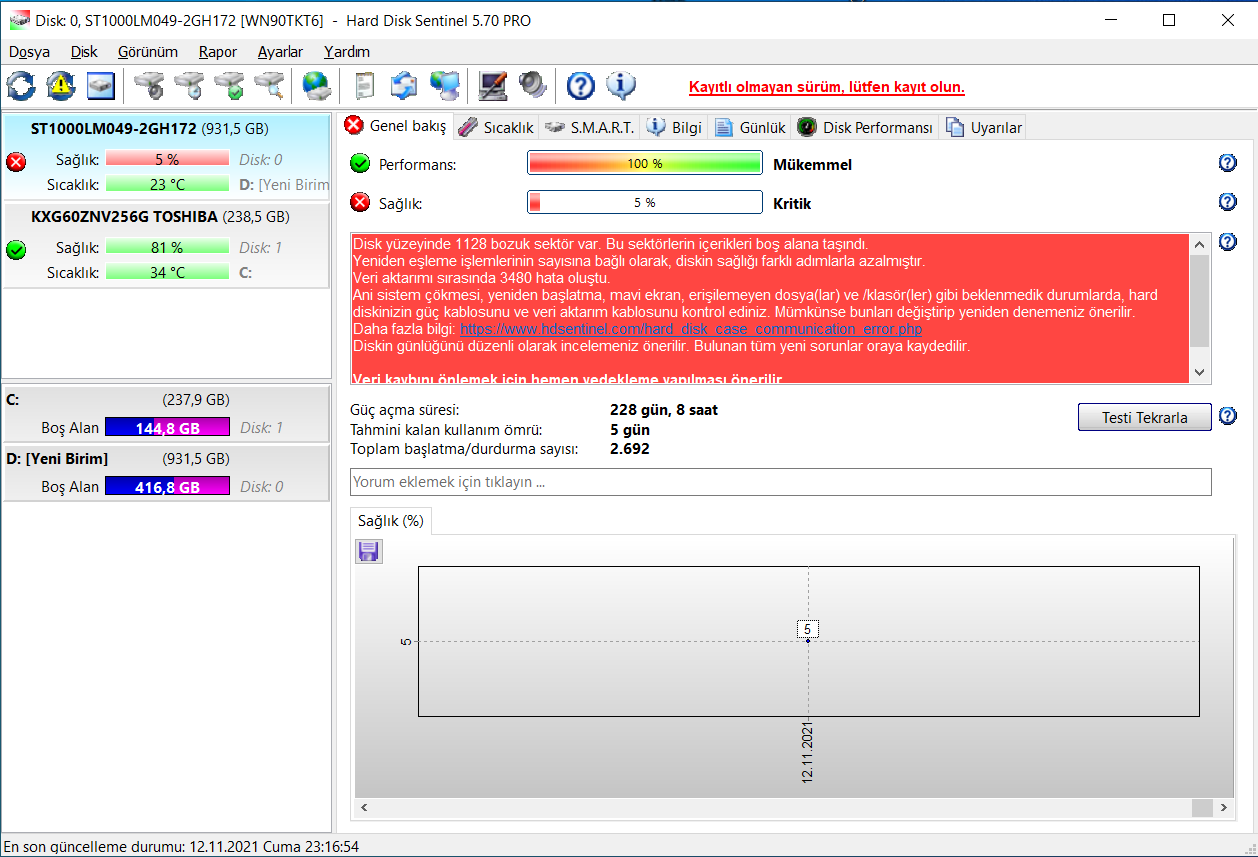This screenshot has width=1258, height=857.
Task: Click the green OK icon for TOSHIBA disk
Action: [16, 250]
